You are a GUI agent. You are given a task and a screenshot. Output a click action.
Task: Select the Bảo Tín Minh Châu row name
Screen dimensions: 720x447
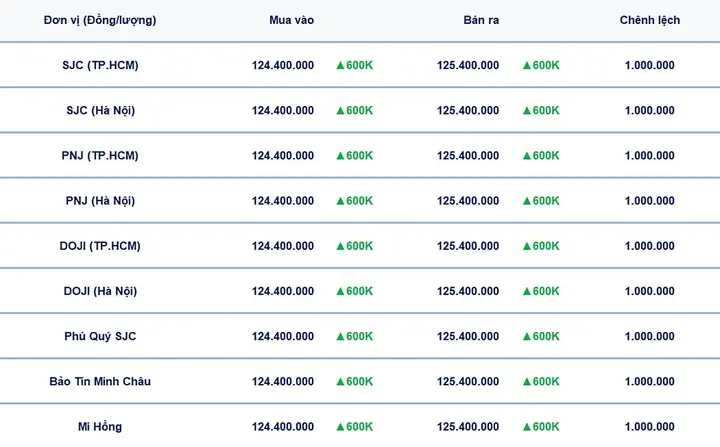pyautogui.click(x=100, y=381)
